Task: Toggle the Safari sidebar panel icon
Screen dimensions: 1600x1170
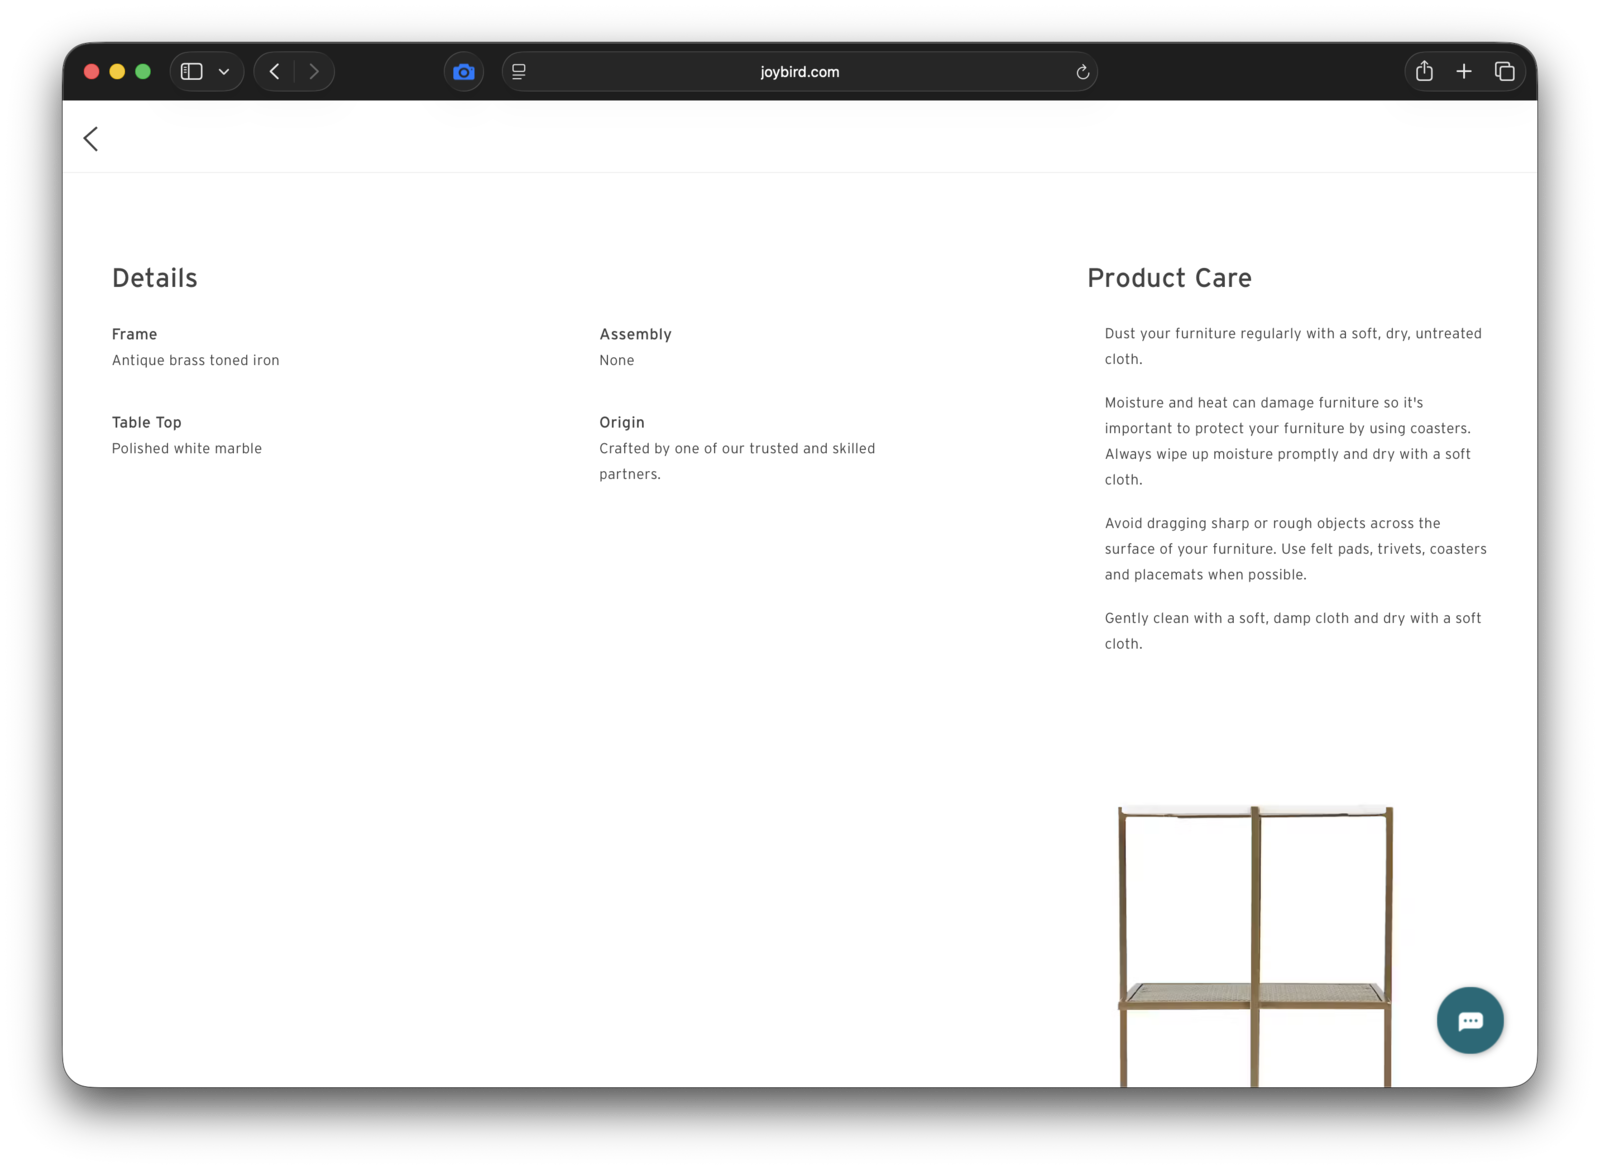Action: point(192,72)
